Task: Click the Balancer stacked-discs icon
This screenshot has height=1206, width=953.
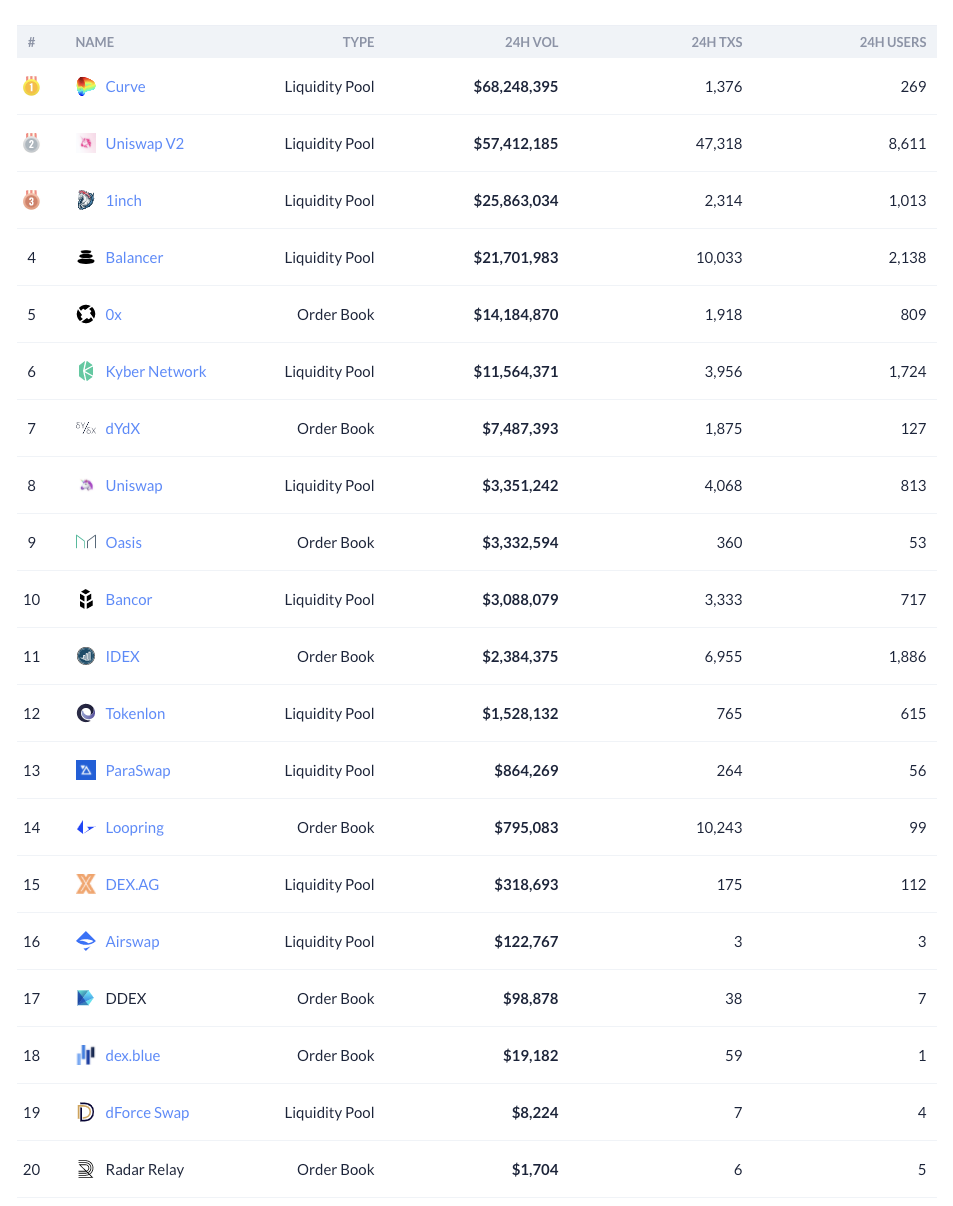Action: pos(86,258)
